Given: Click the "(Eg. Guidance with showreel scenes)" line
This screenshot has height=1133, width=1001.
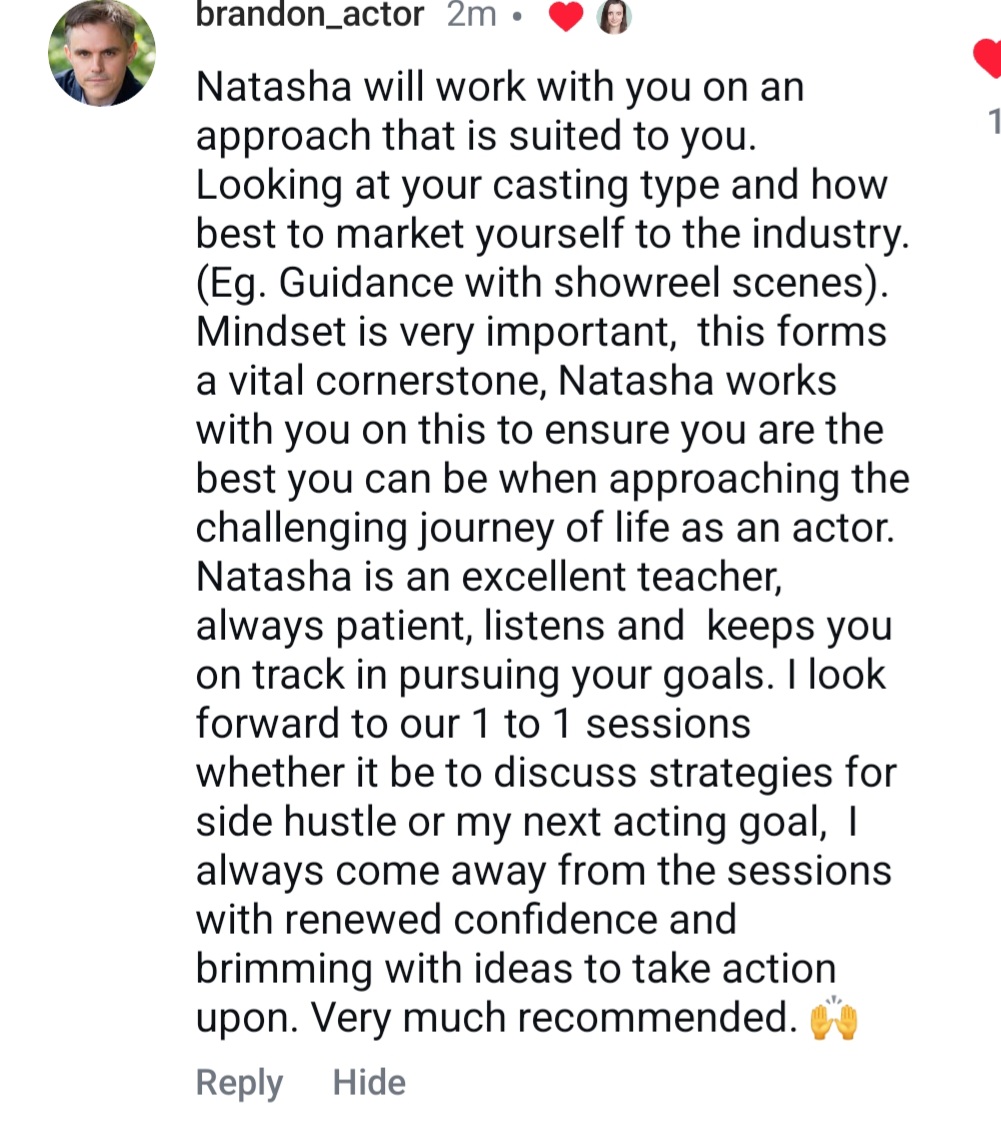Looking at the screenshot, I should click(542, 283).
